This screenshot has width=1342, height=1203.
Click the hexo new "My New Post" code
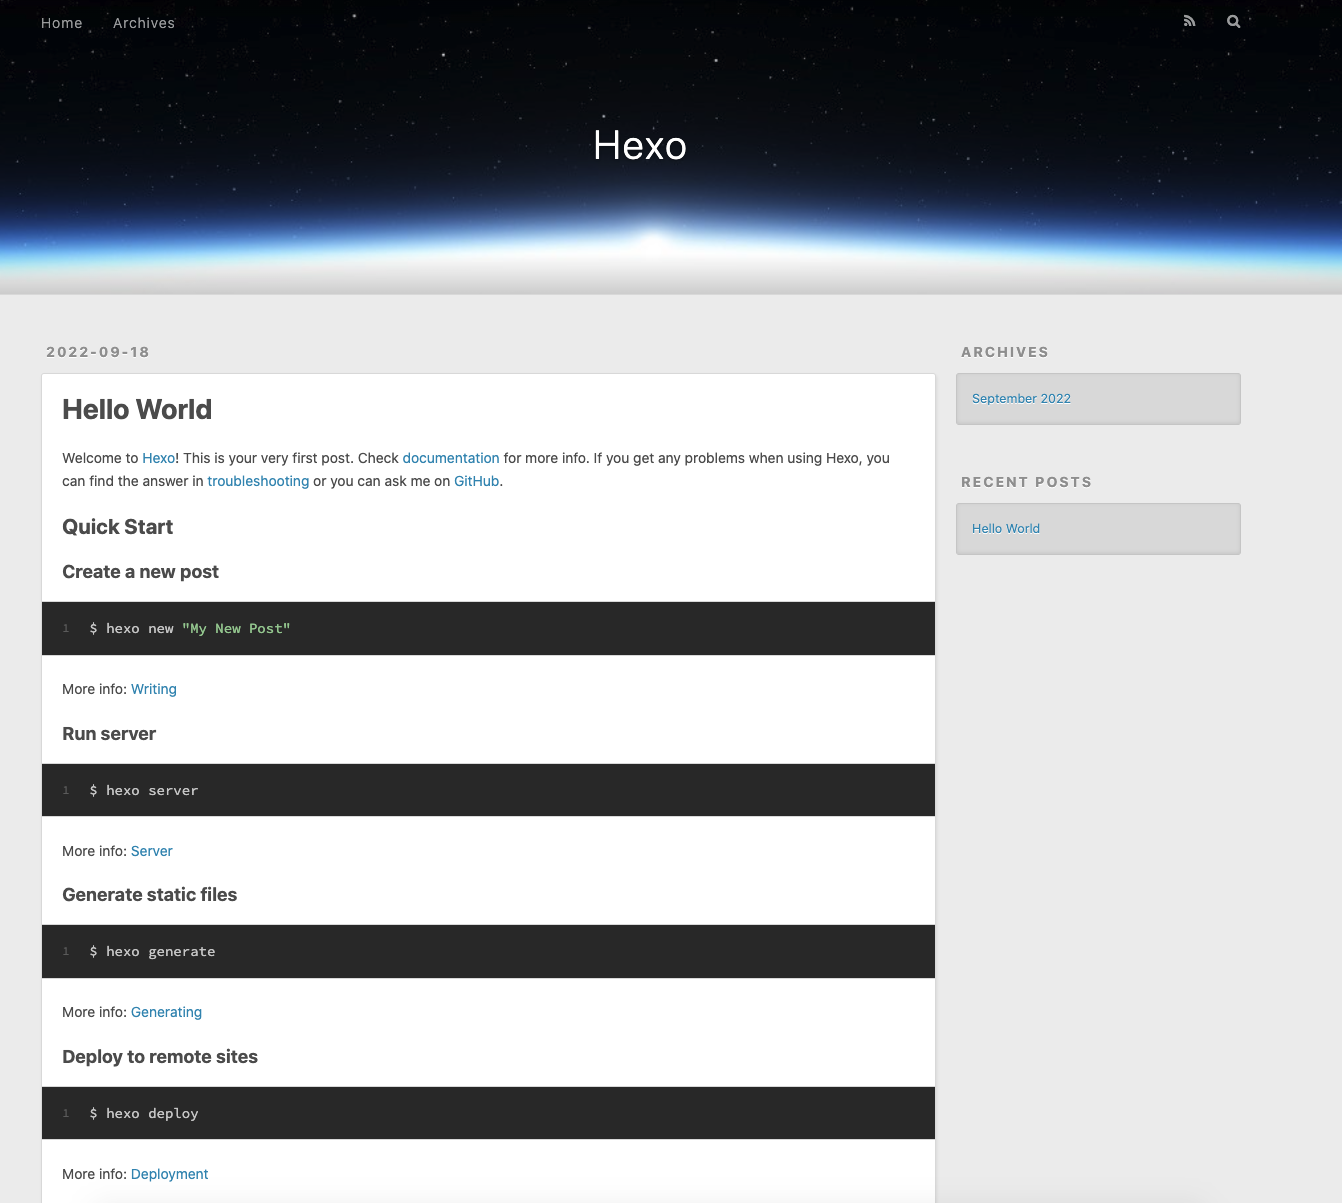click(190, 629)
